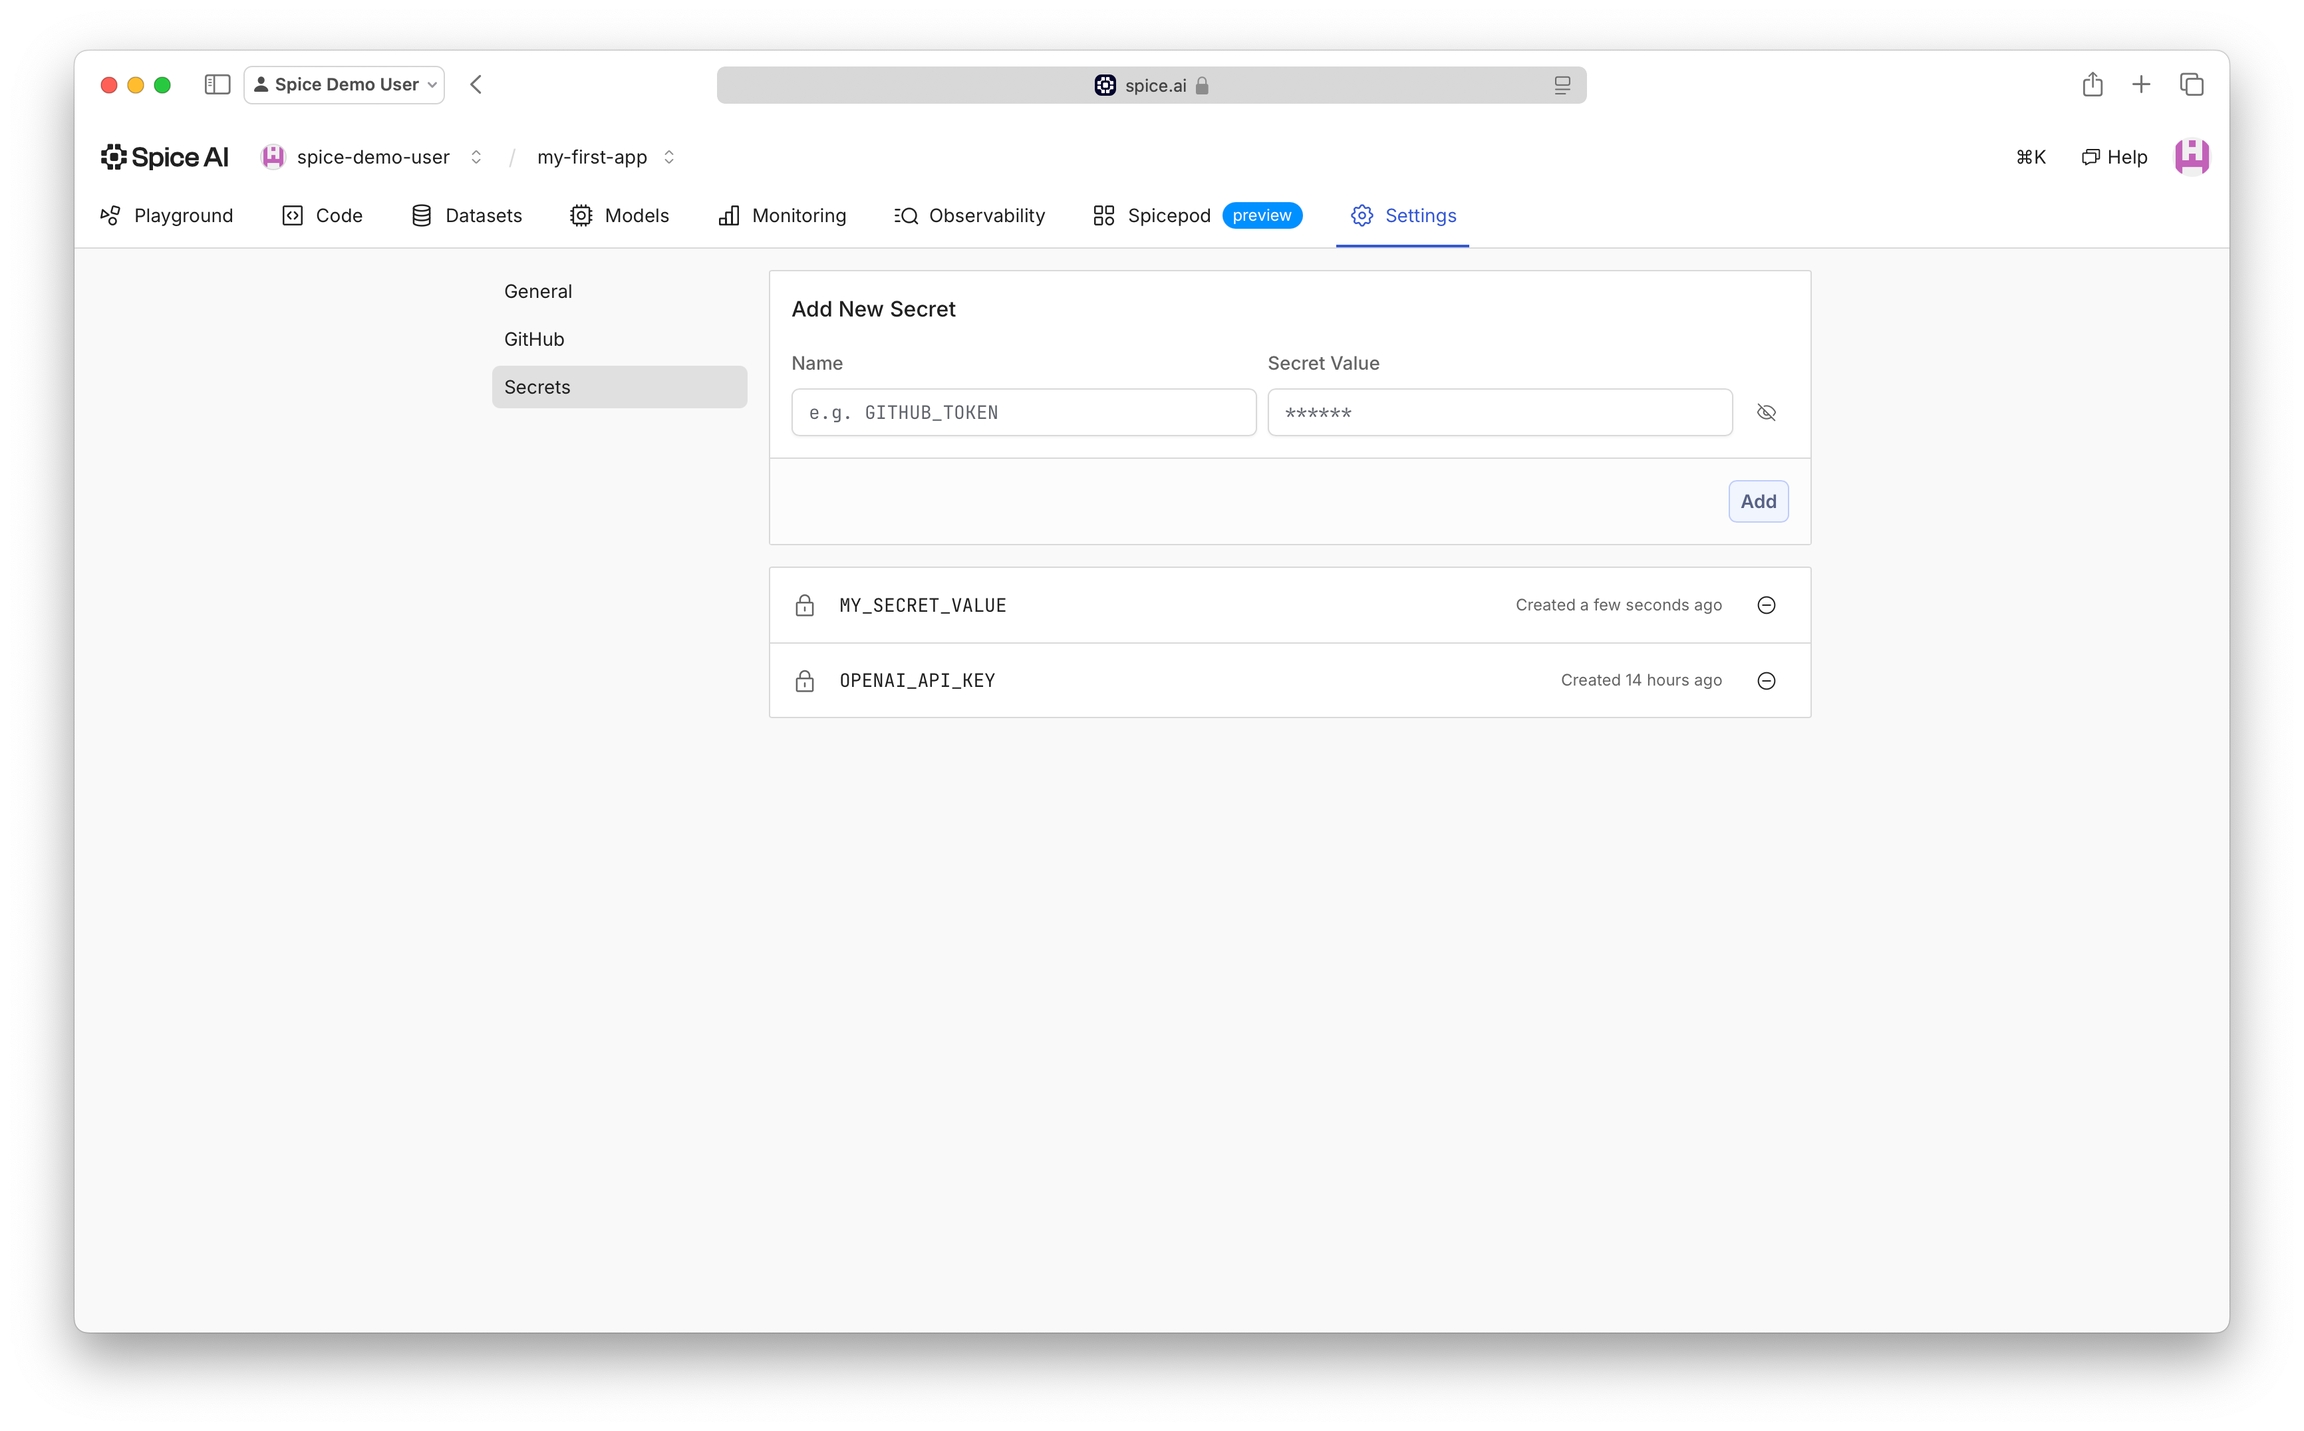Image resolution: width=2304 pixels, height=1431 pixels.
Task: Toggle the Safari sidebar
Action: 217,85
